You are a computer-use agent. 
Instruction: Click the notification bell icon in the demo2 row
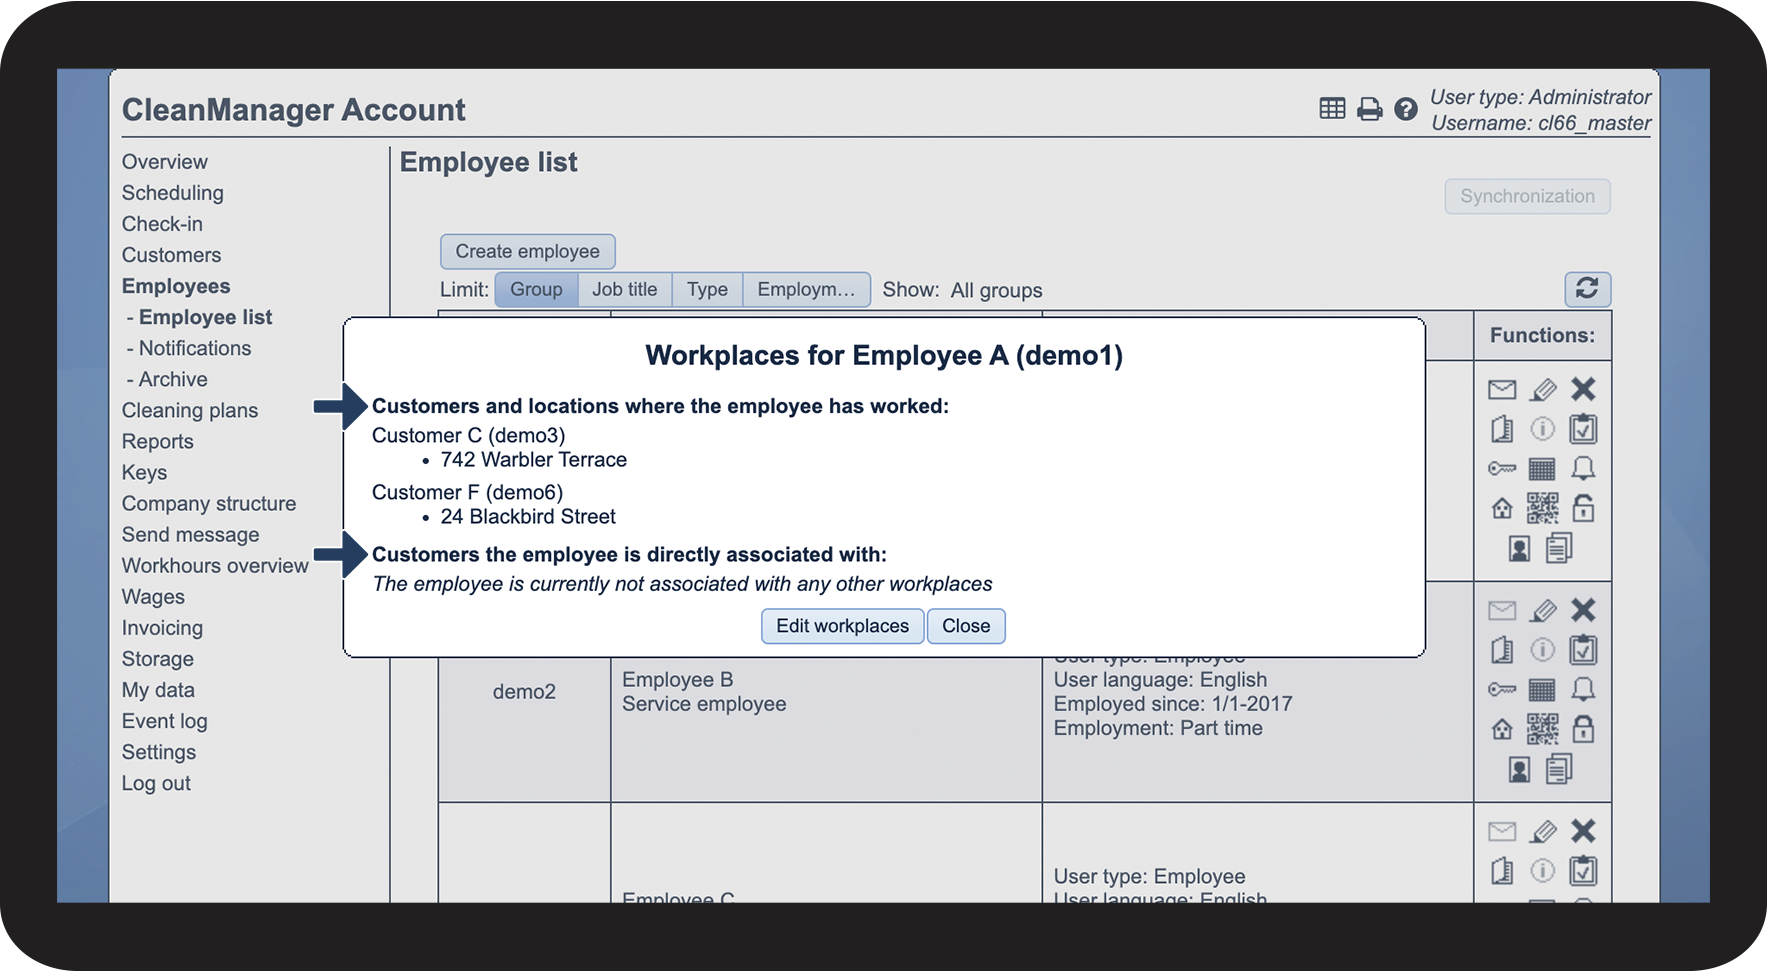coord(1583,689)
